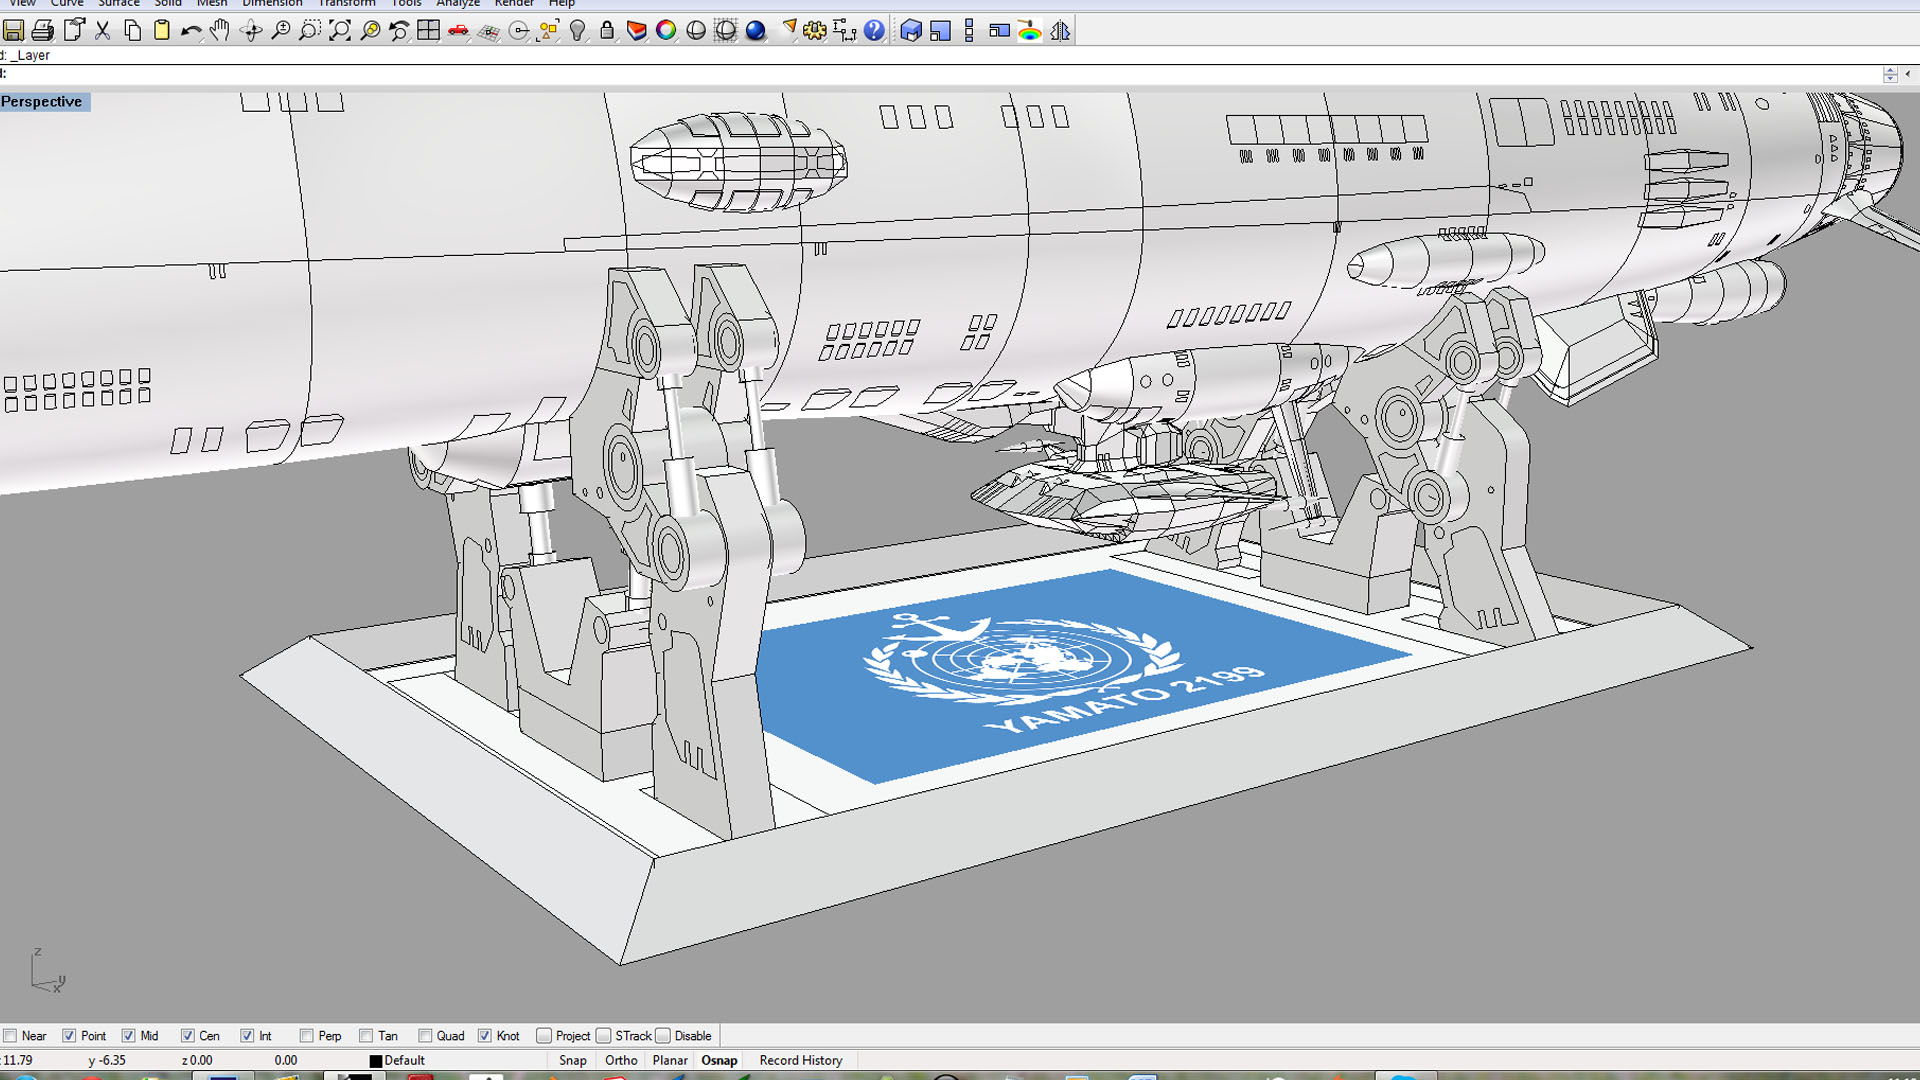This screenshot has height=1080, width=1920.
Task: Click the Save floppy disk icon
Action: (14, 31)
